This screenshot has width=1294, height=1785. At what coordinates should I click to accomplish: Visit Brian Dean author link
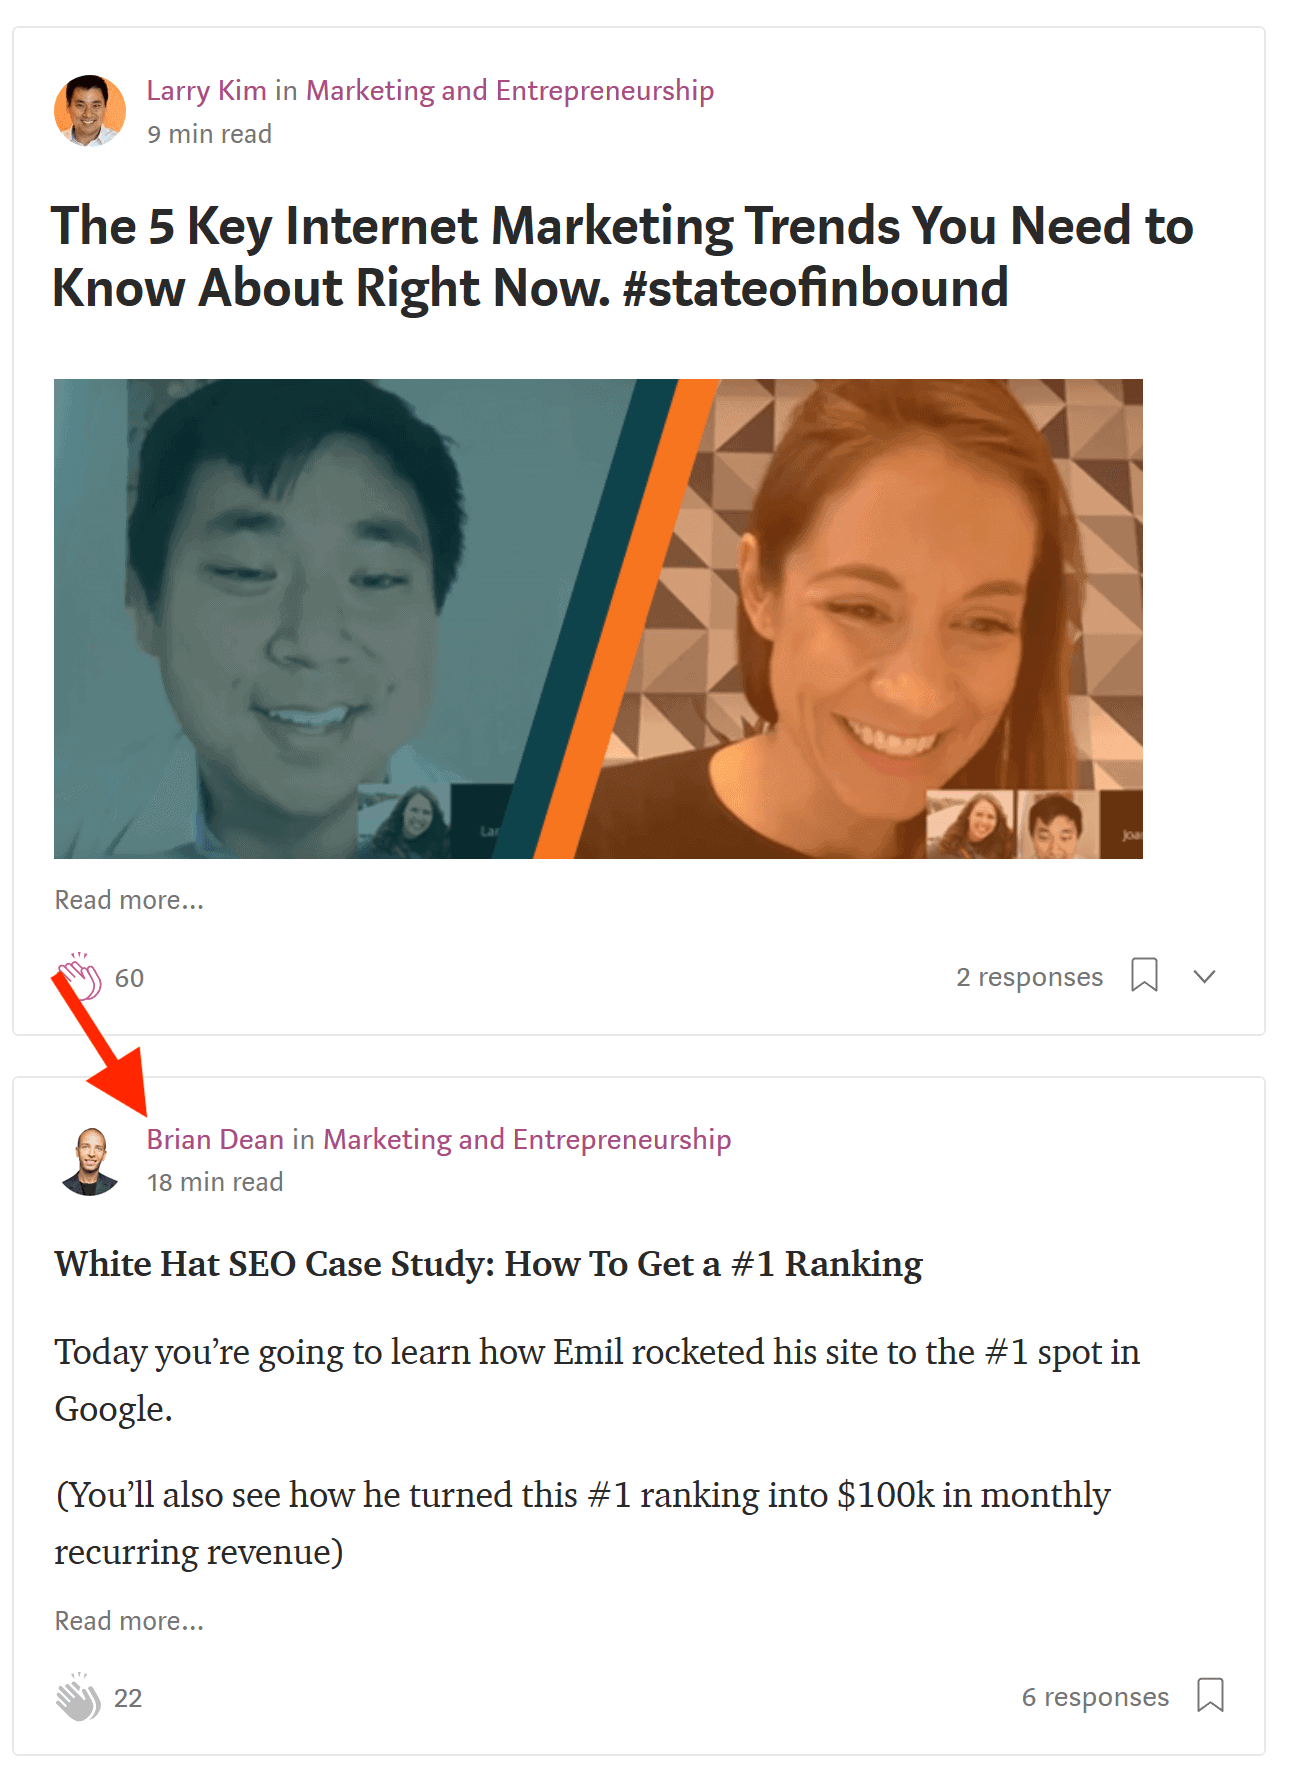[215, 1139]
